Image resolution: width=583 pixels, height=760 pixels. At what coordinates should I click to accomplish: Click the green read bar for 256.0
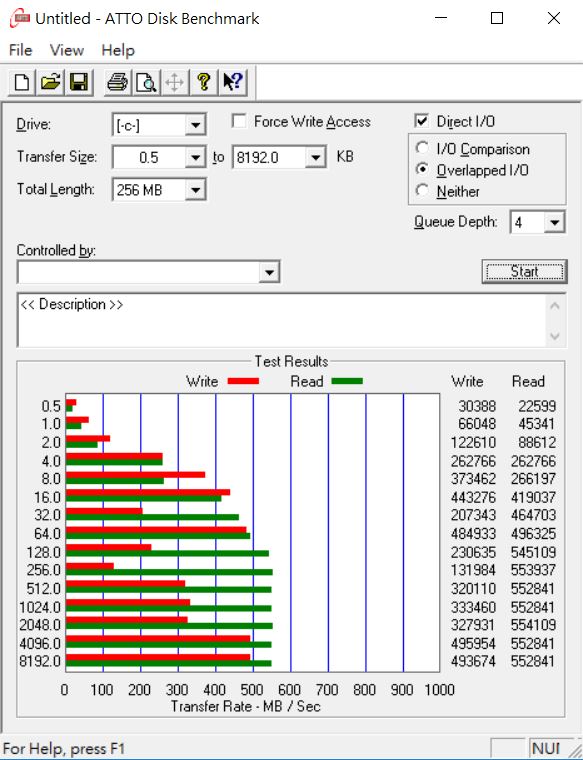pos(169,572)
